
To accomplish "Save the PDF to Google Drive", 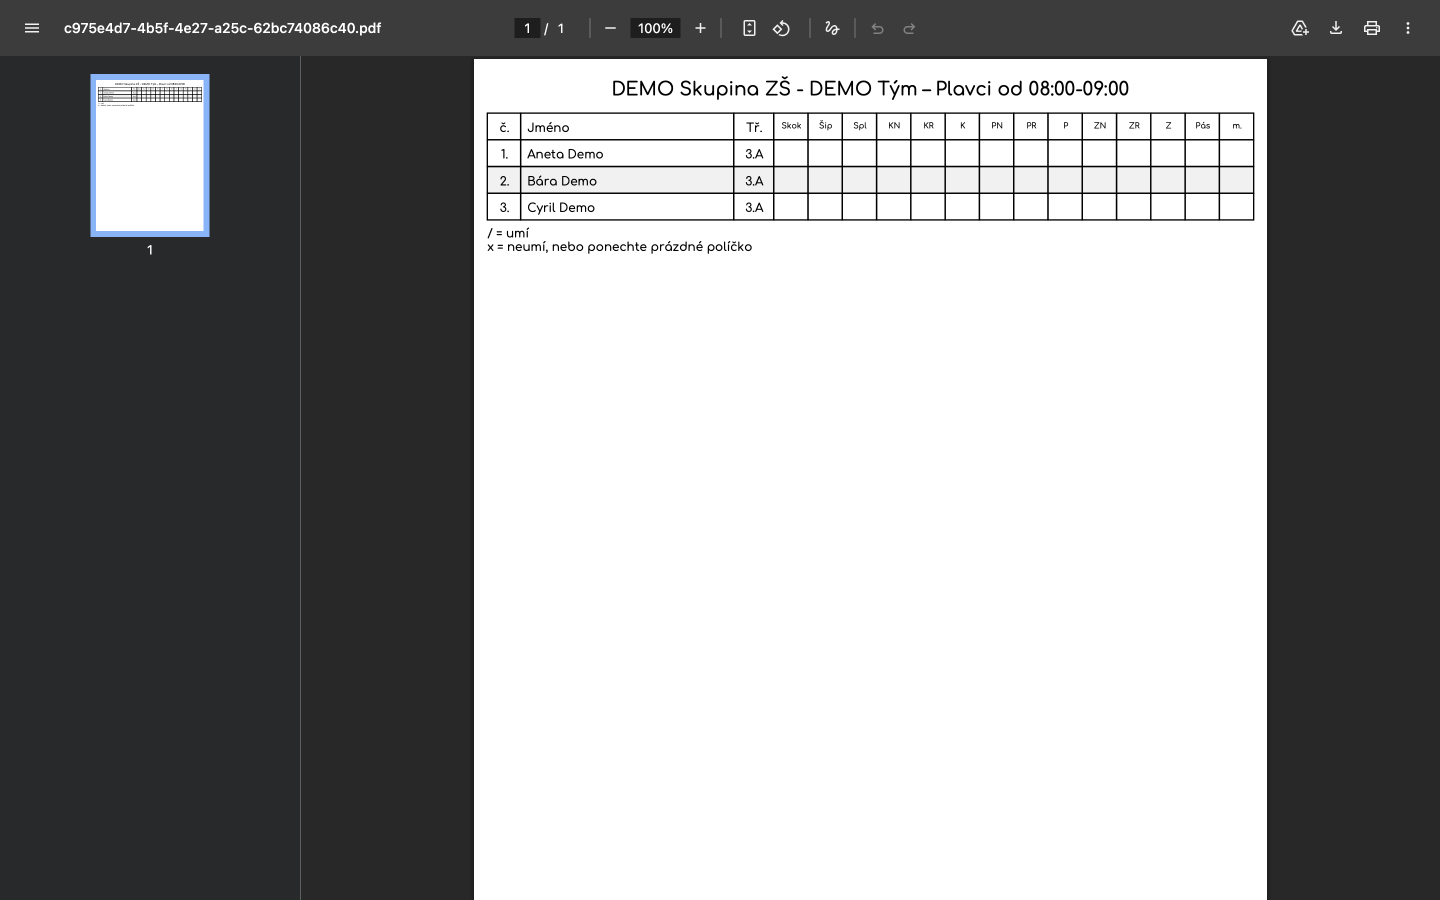I will pyautogui.click(x=1299, y=28).
